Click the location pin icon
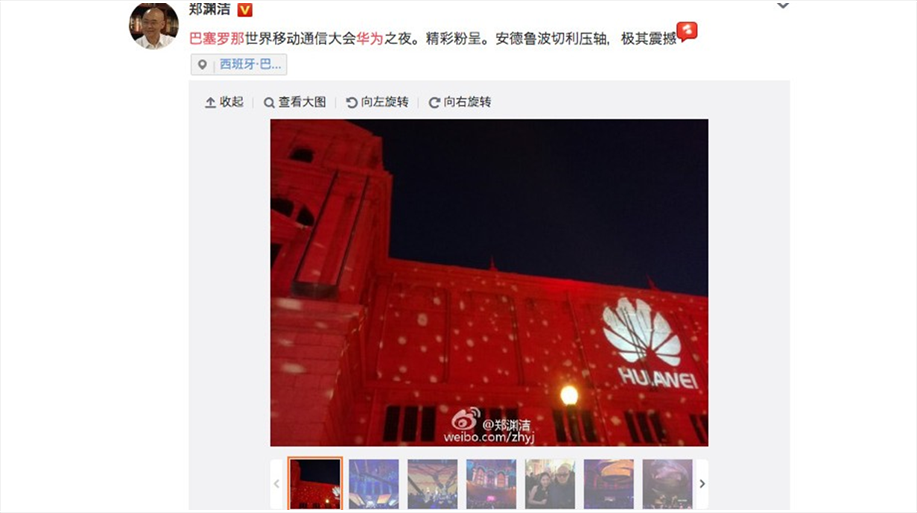 coord(202,64)
